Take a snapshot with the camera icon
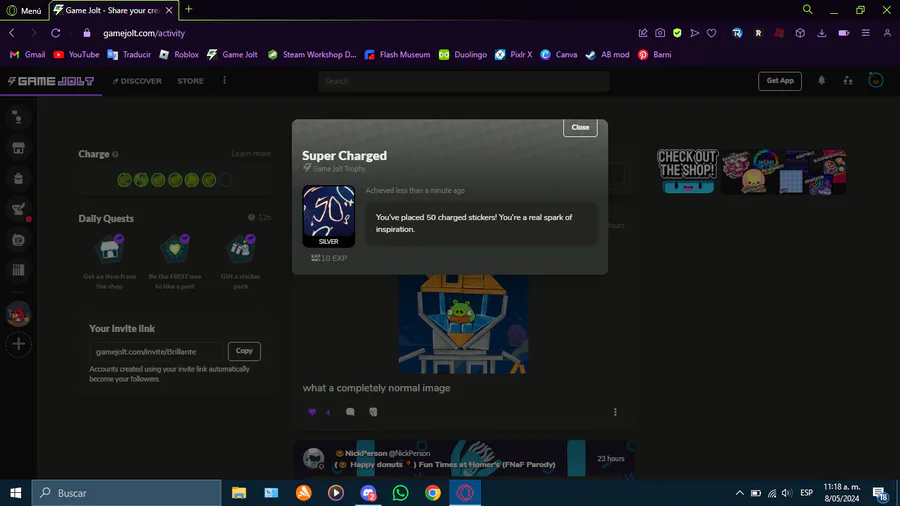Image resolution: width=900 pixels, height=506 pixels. 660,33
